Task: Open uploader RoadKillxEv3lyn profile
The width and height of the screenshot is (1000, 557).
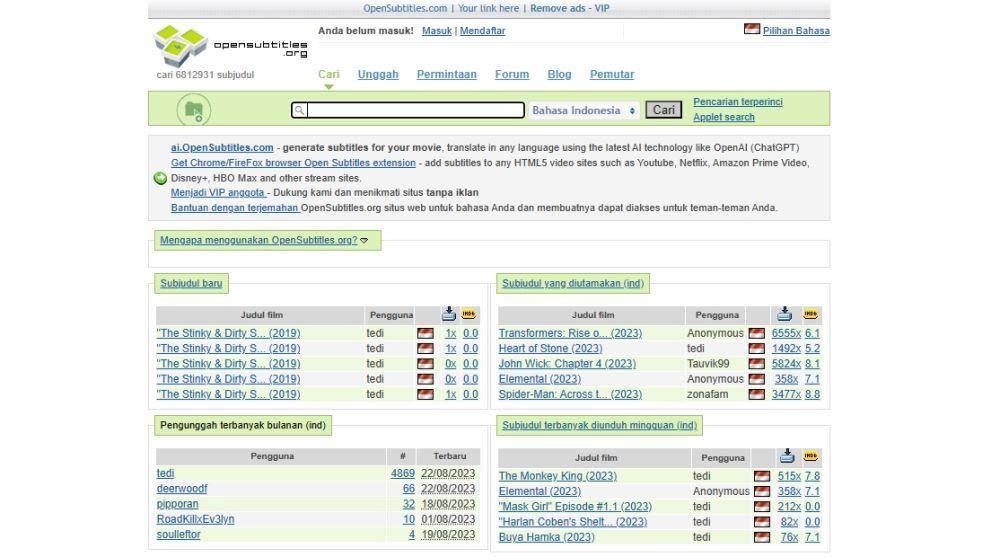Action: point(195,519)
